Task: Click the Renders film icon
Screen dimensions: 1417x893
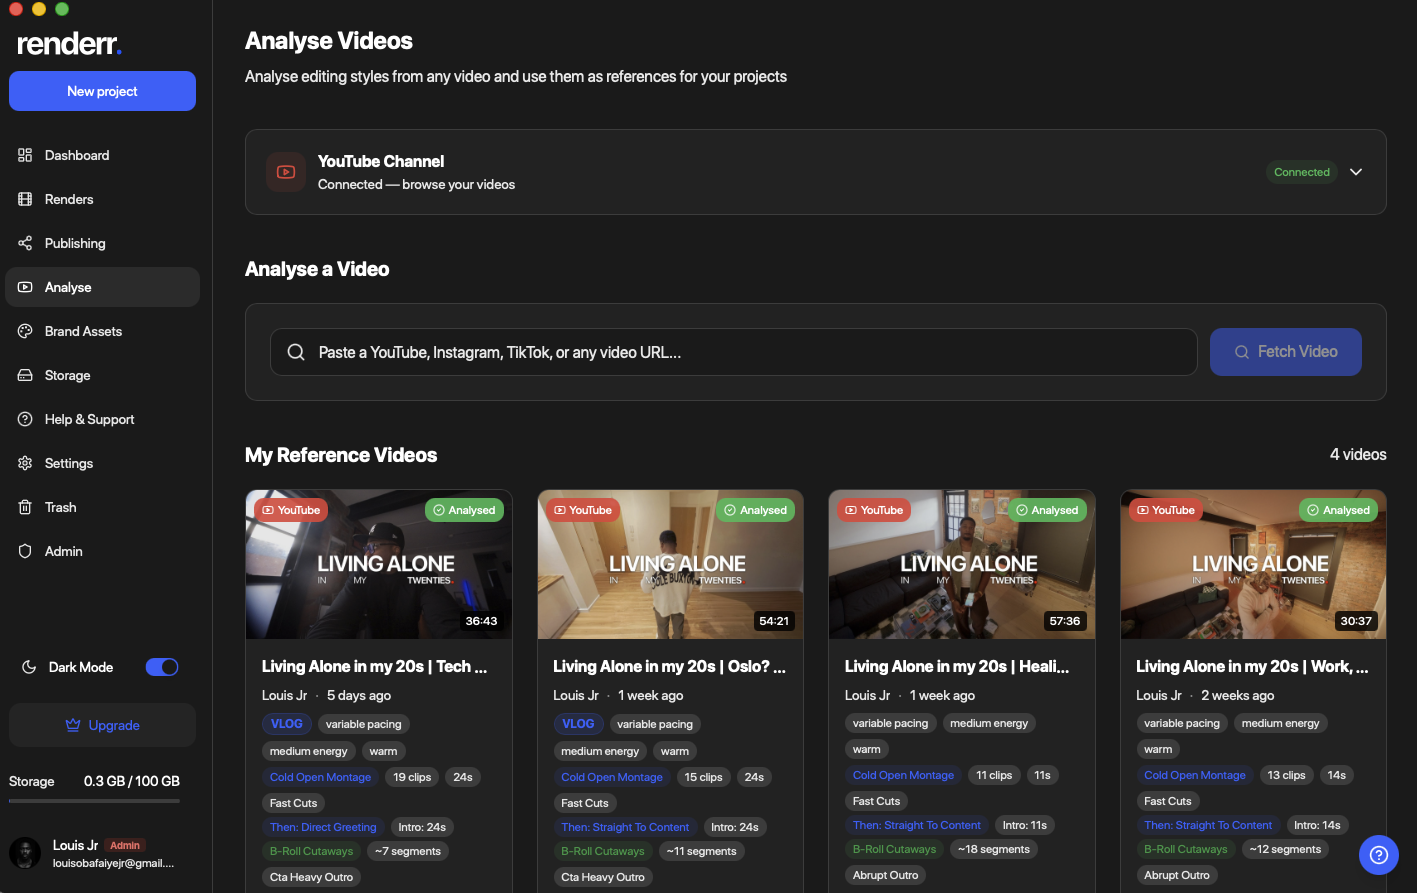Action: click(25, 199)
